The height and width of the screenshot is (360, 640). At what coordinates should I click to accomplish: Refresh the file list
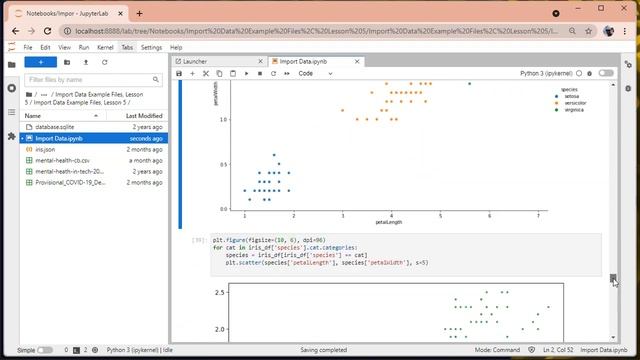pyautogui.click(x=104, y=62)
